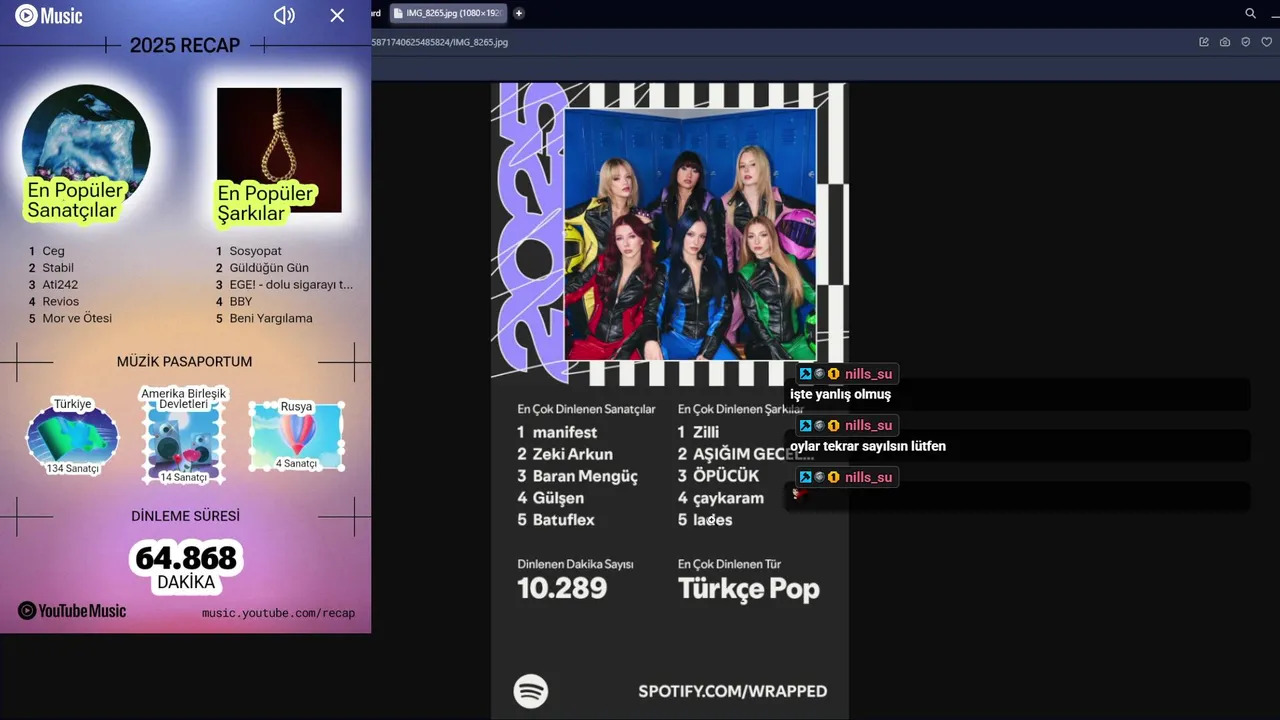Select song 'Beni Yargılama'
The image size is (1280, 720).
tap(271, 319)
